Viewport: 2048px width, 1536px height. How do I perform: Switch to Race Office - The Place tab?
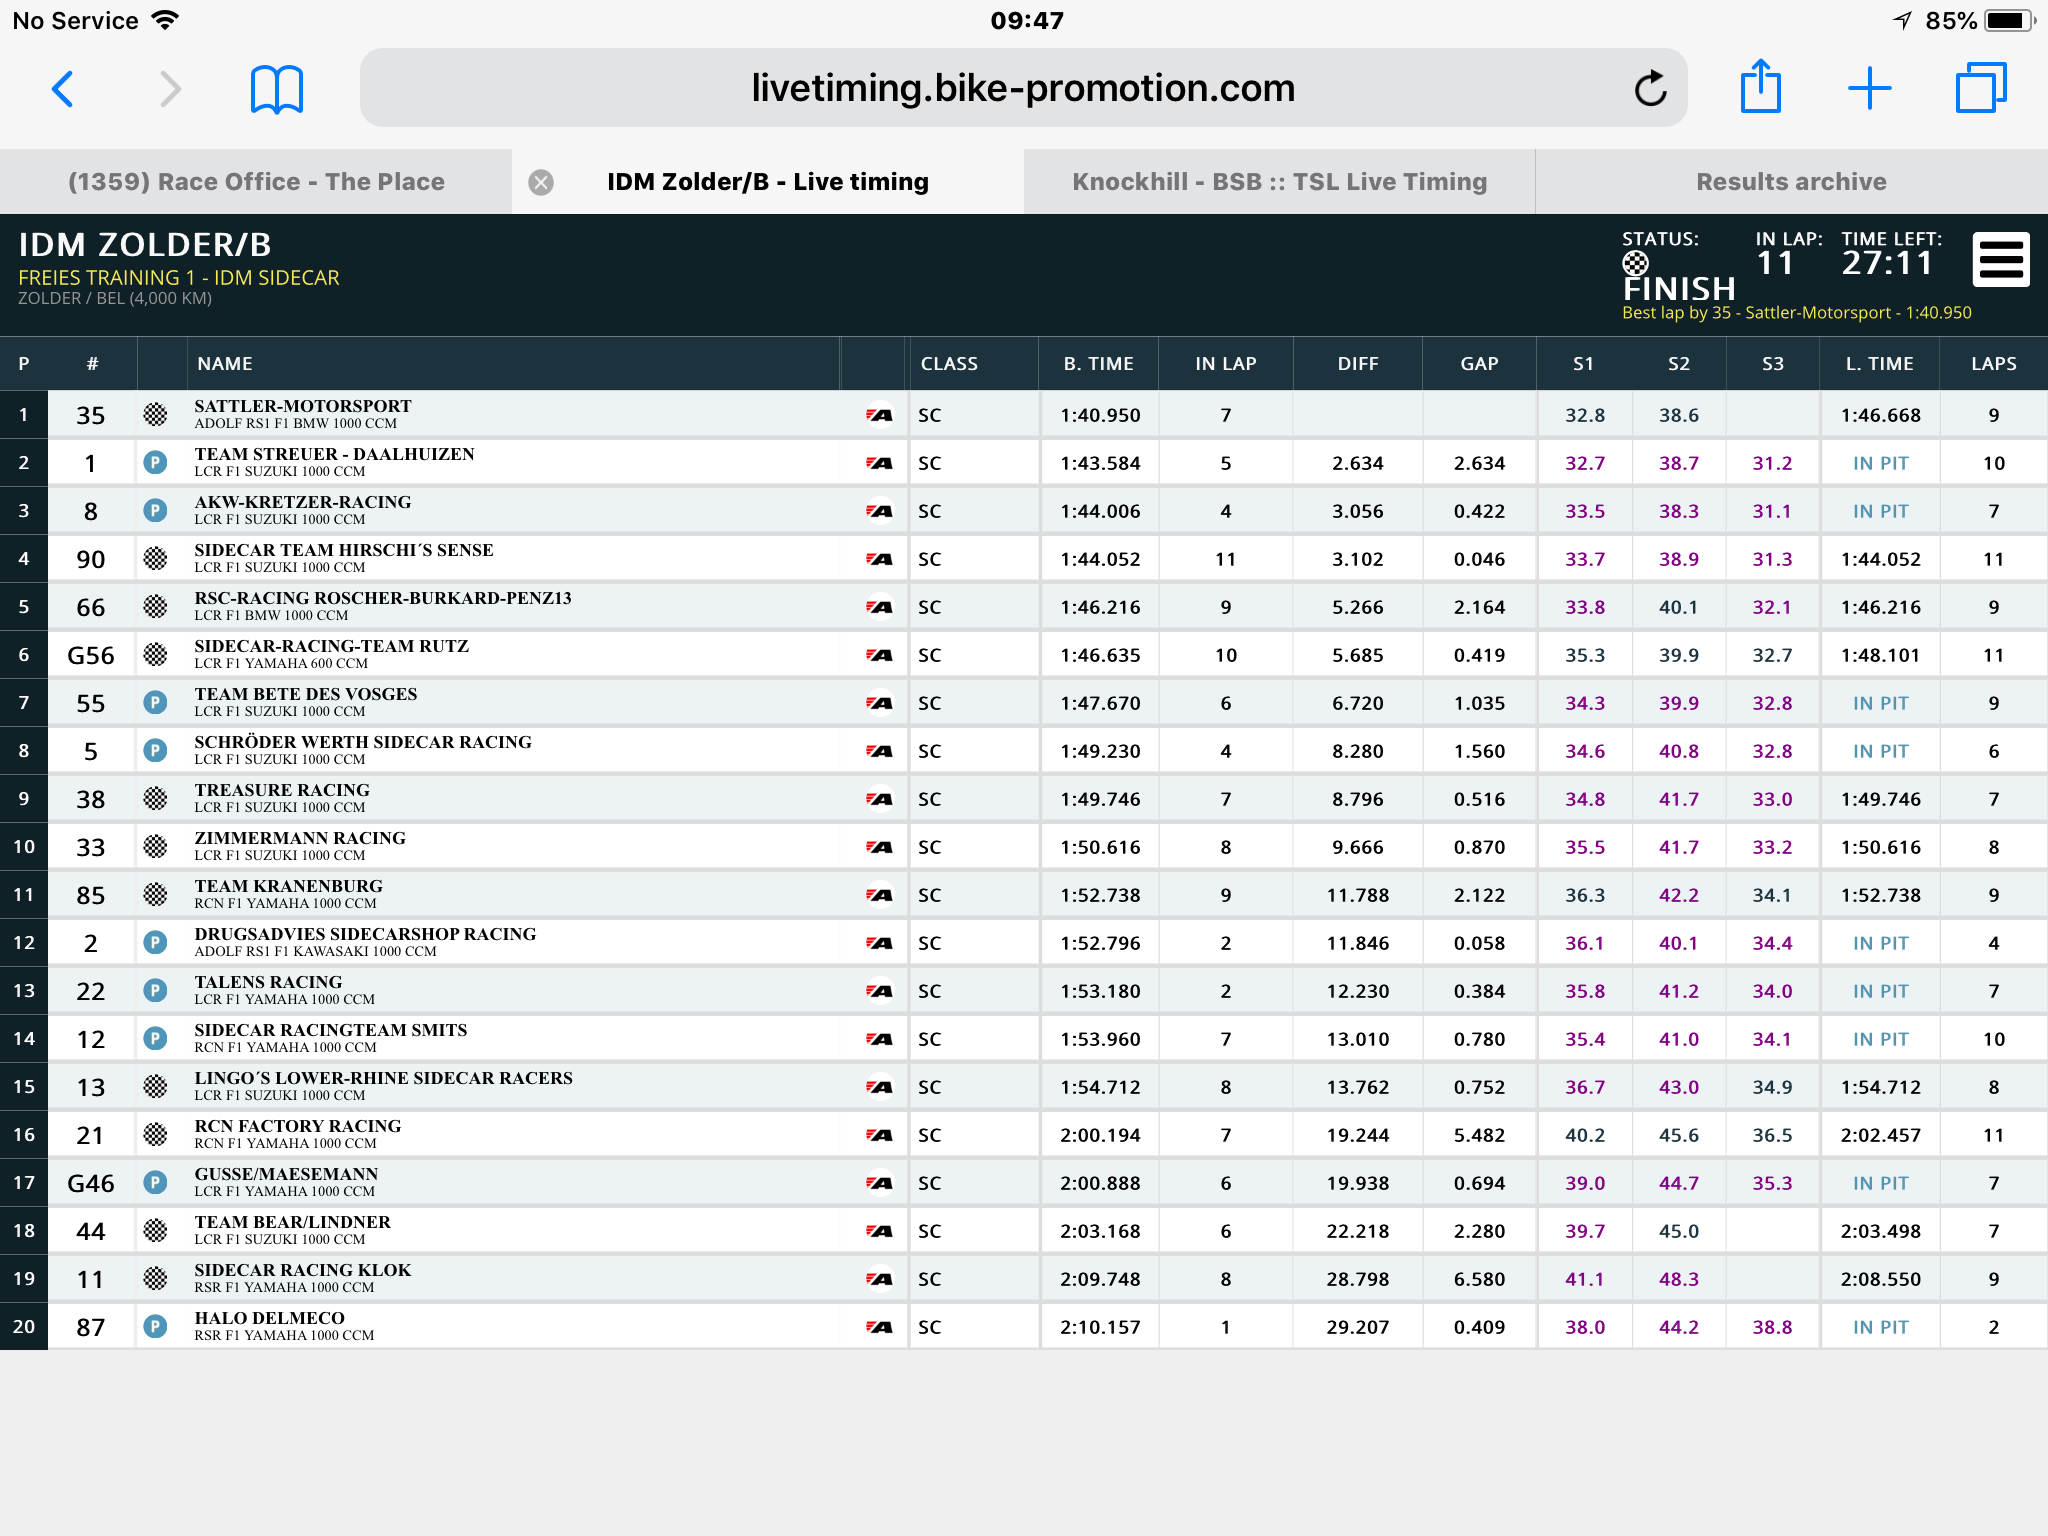pos(256,182)
